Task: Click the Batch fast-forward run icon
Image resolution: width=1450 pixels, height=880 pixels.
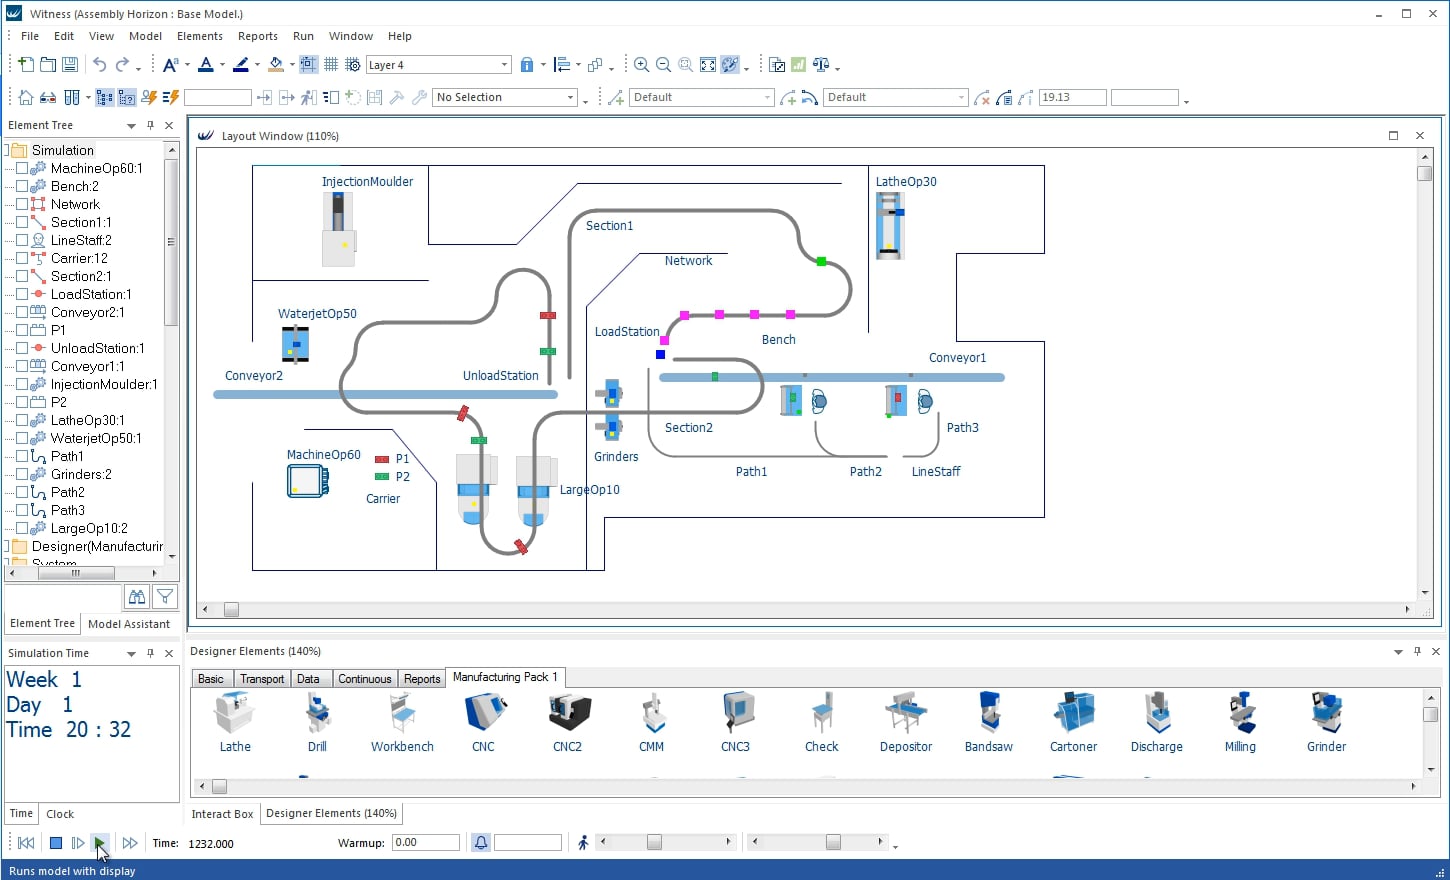Action: tap(130, 843)
